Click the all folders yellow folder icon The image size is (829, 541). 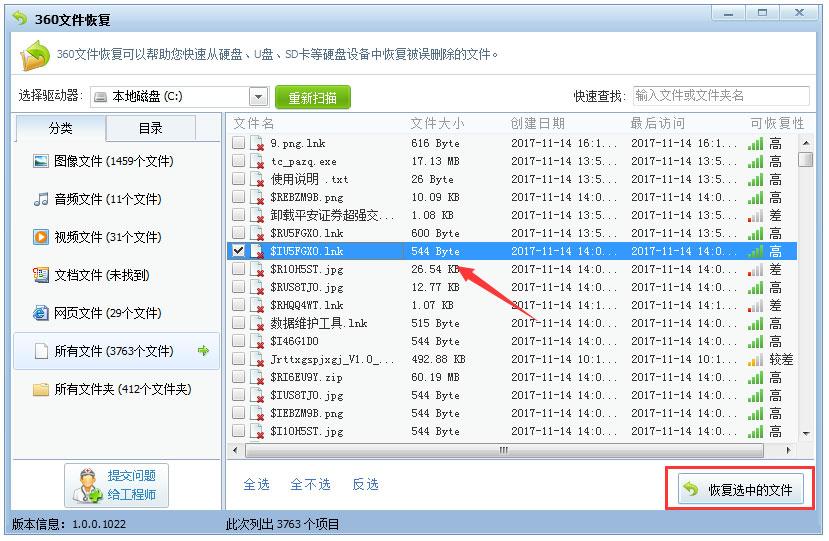click(x=41, y=390)
